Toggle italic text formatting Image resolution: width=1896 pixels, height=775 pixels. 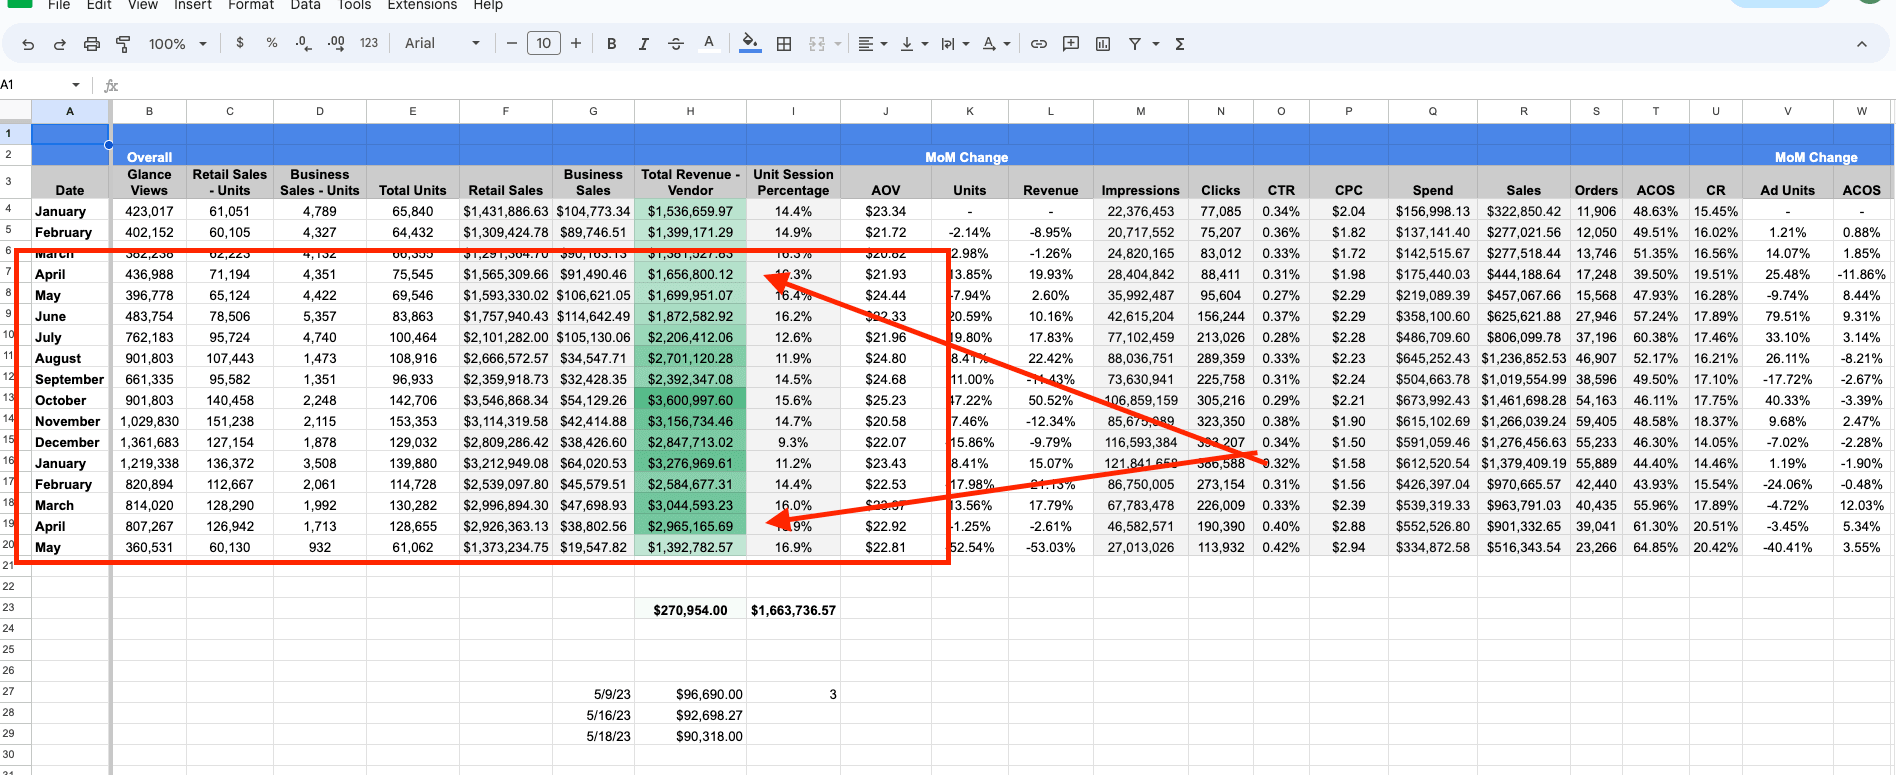(643, 44)
